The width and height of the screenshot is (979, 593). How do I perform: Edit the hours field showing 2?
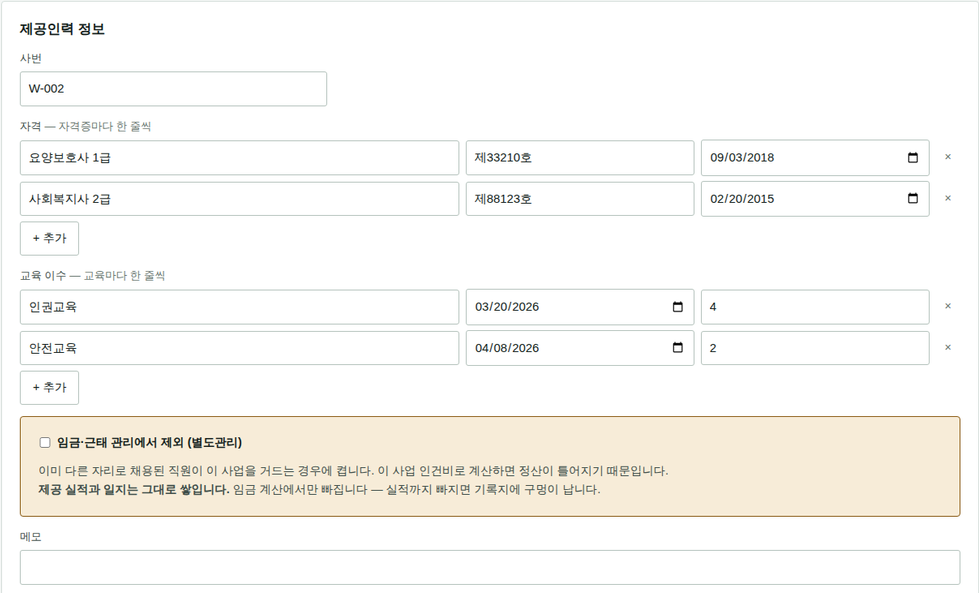[815, 348]
